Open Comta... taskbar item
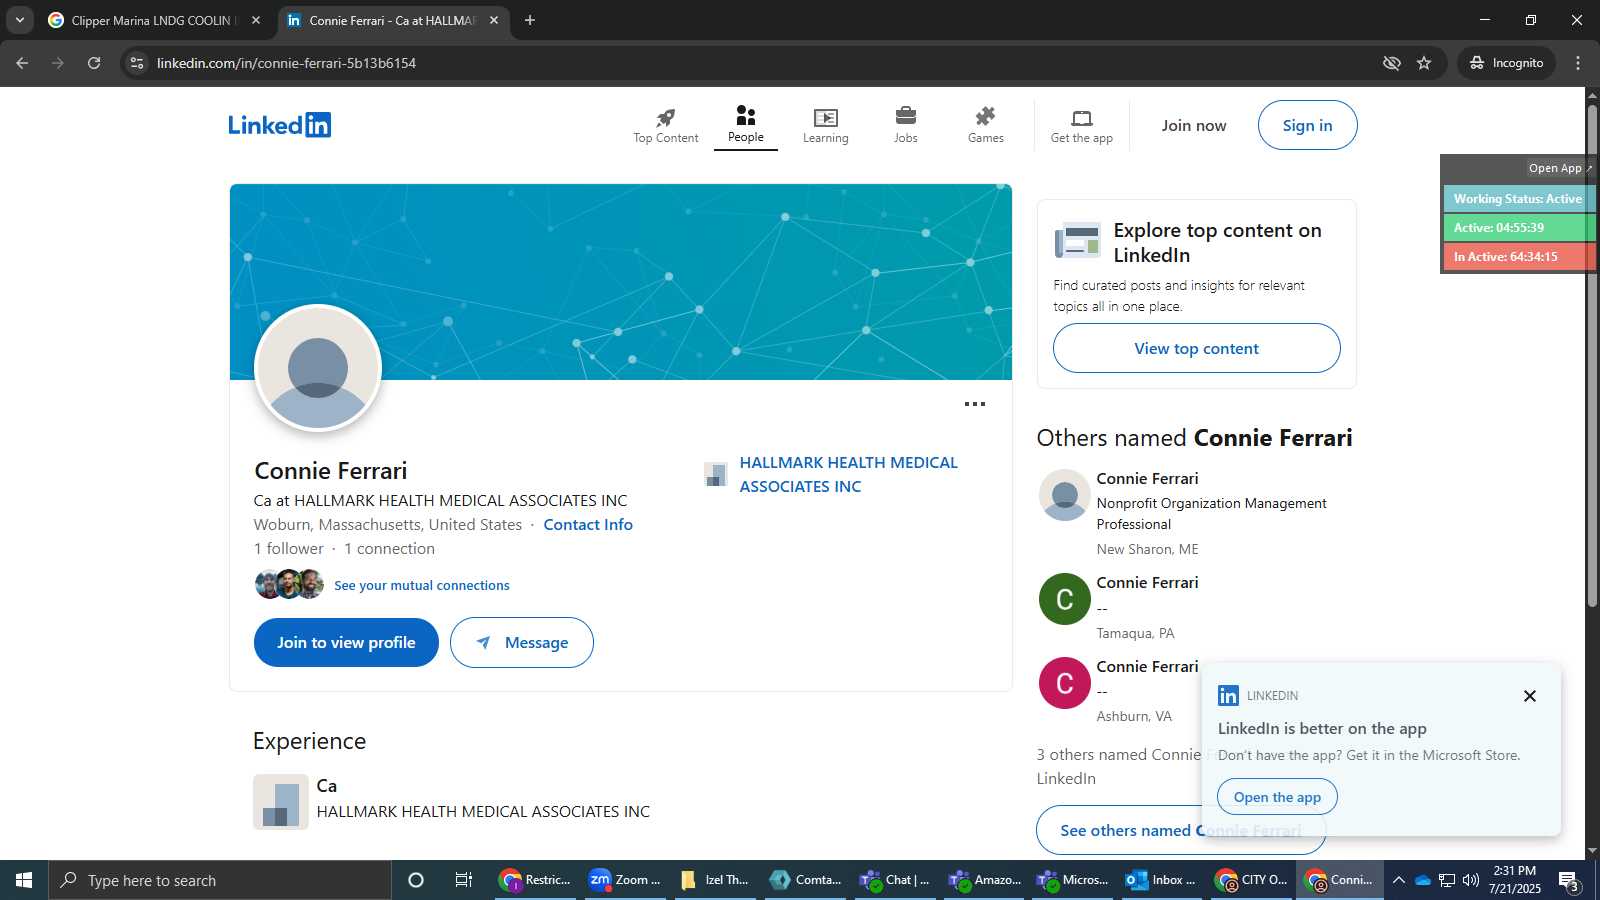The width and height of the screenshot is (1600, 900). [805, 880]
